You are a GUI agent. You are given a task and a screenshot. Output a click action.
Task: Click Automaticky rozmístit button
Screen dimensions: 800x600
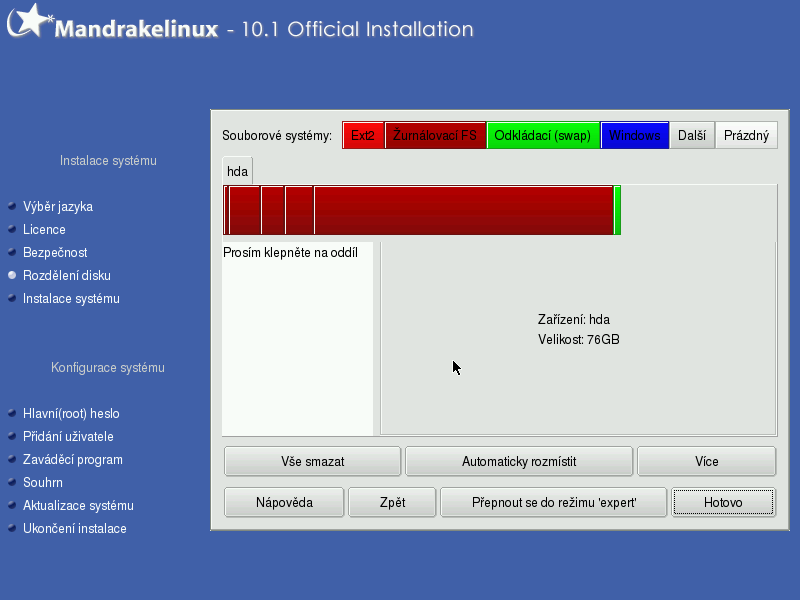tap(519, 461)
